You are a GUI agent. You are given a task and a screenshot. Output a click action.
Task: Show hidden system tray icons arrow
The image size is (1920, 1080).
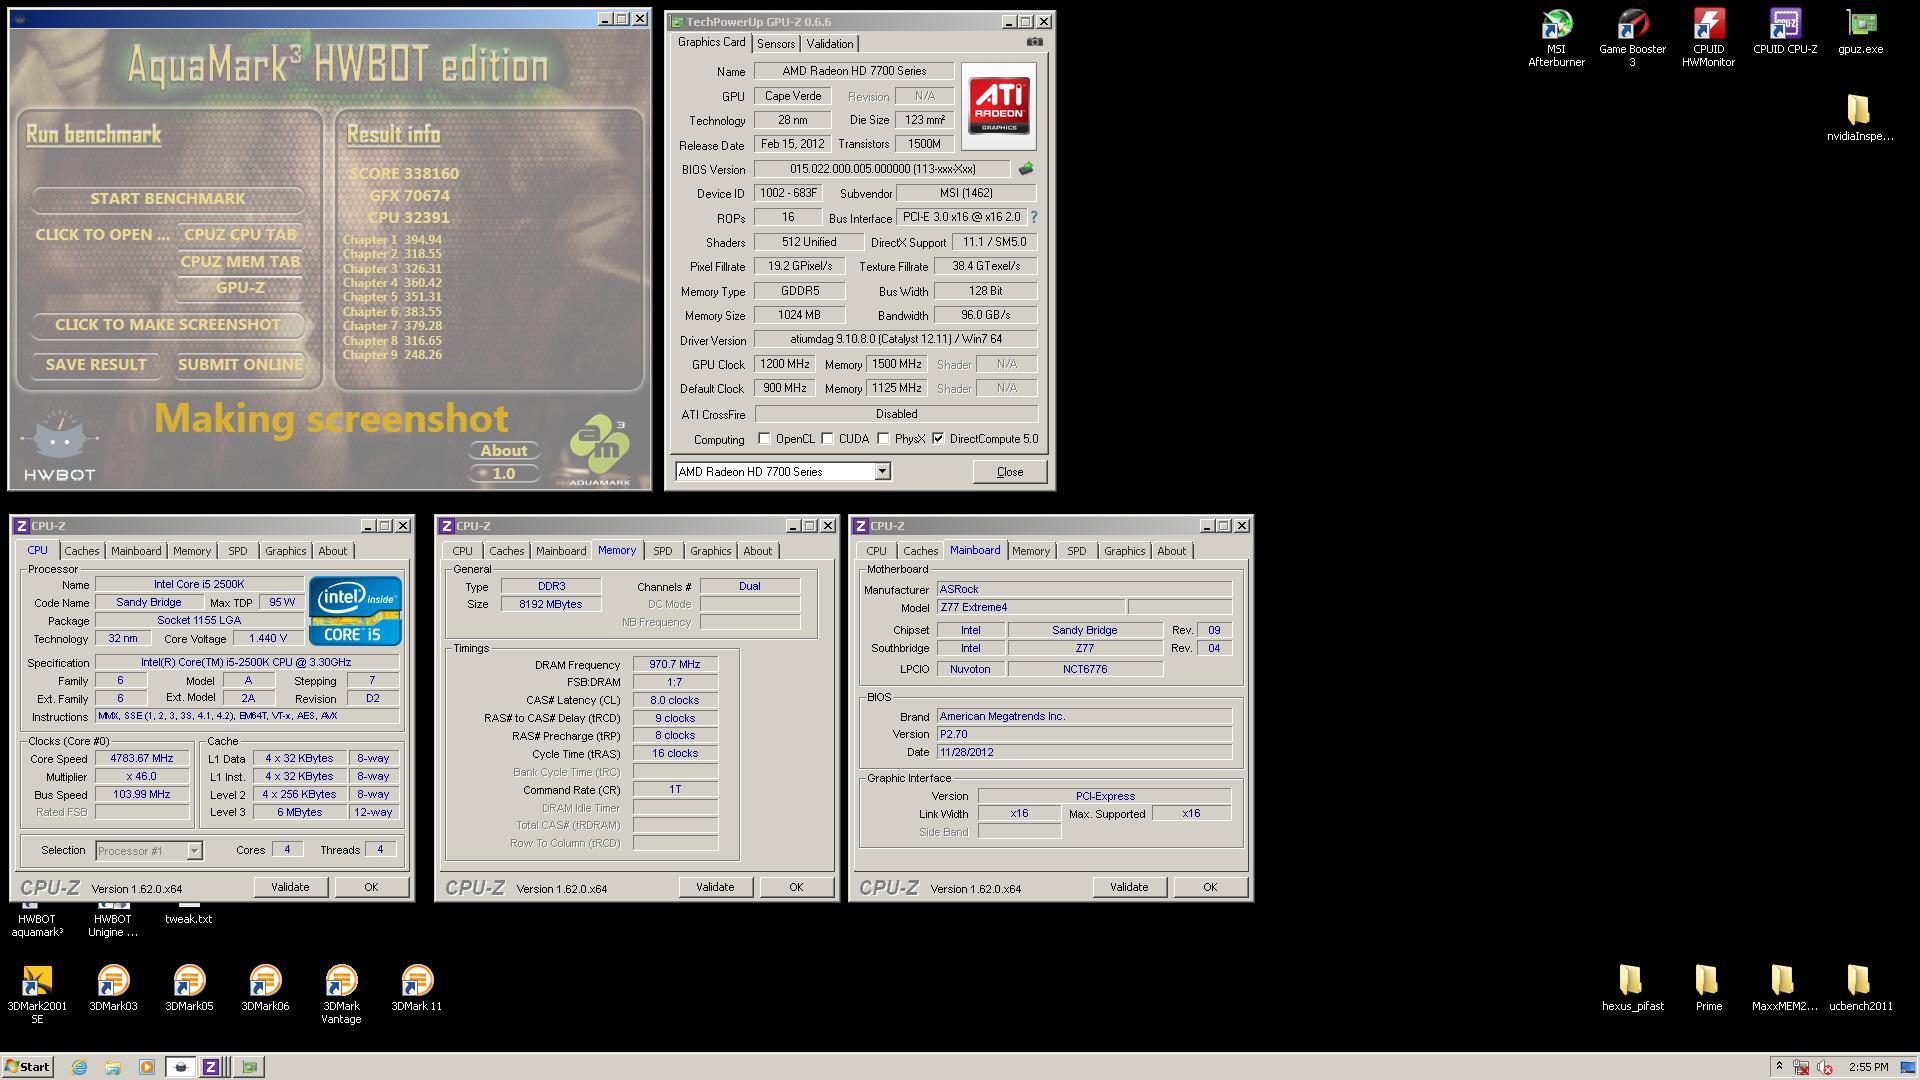pos(1779,1067)
